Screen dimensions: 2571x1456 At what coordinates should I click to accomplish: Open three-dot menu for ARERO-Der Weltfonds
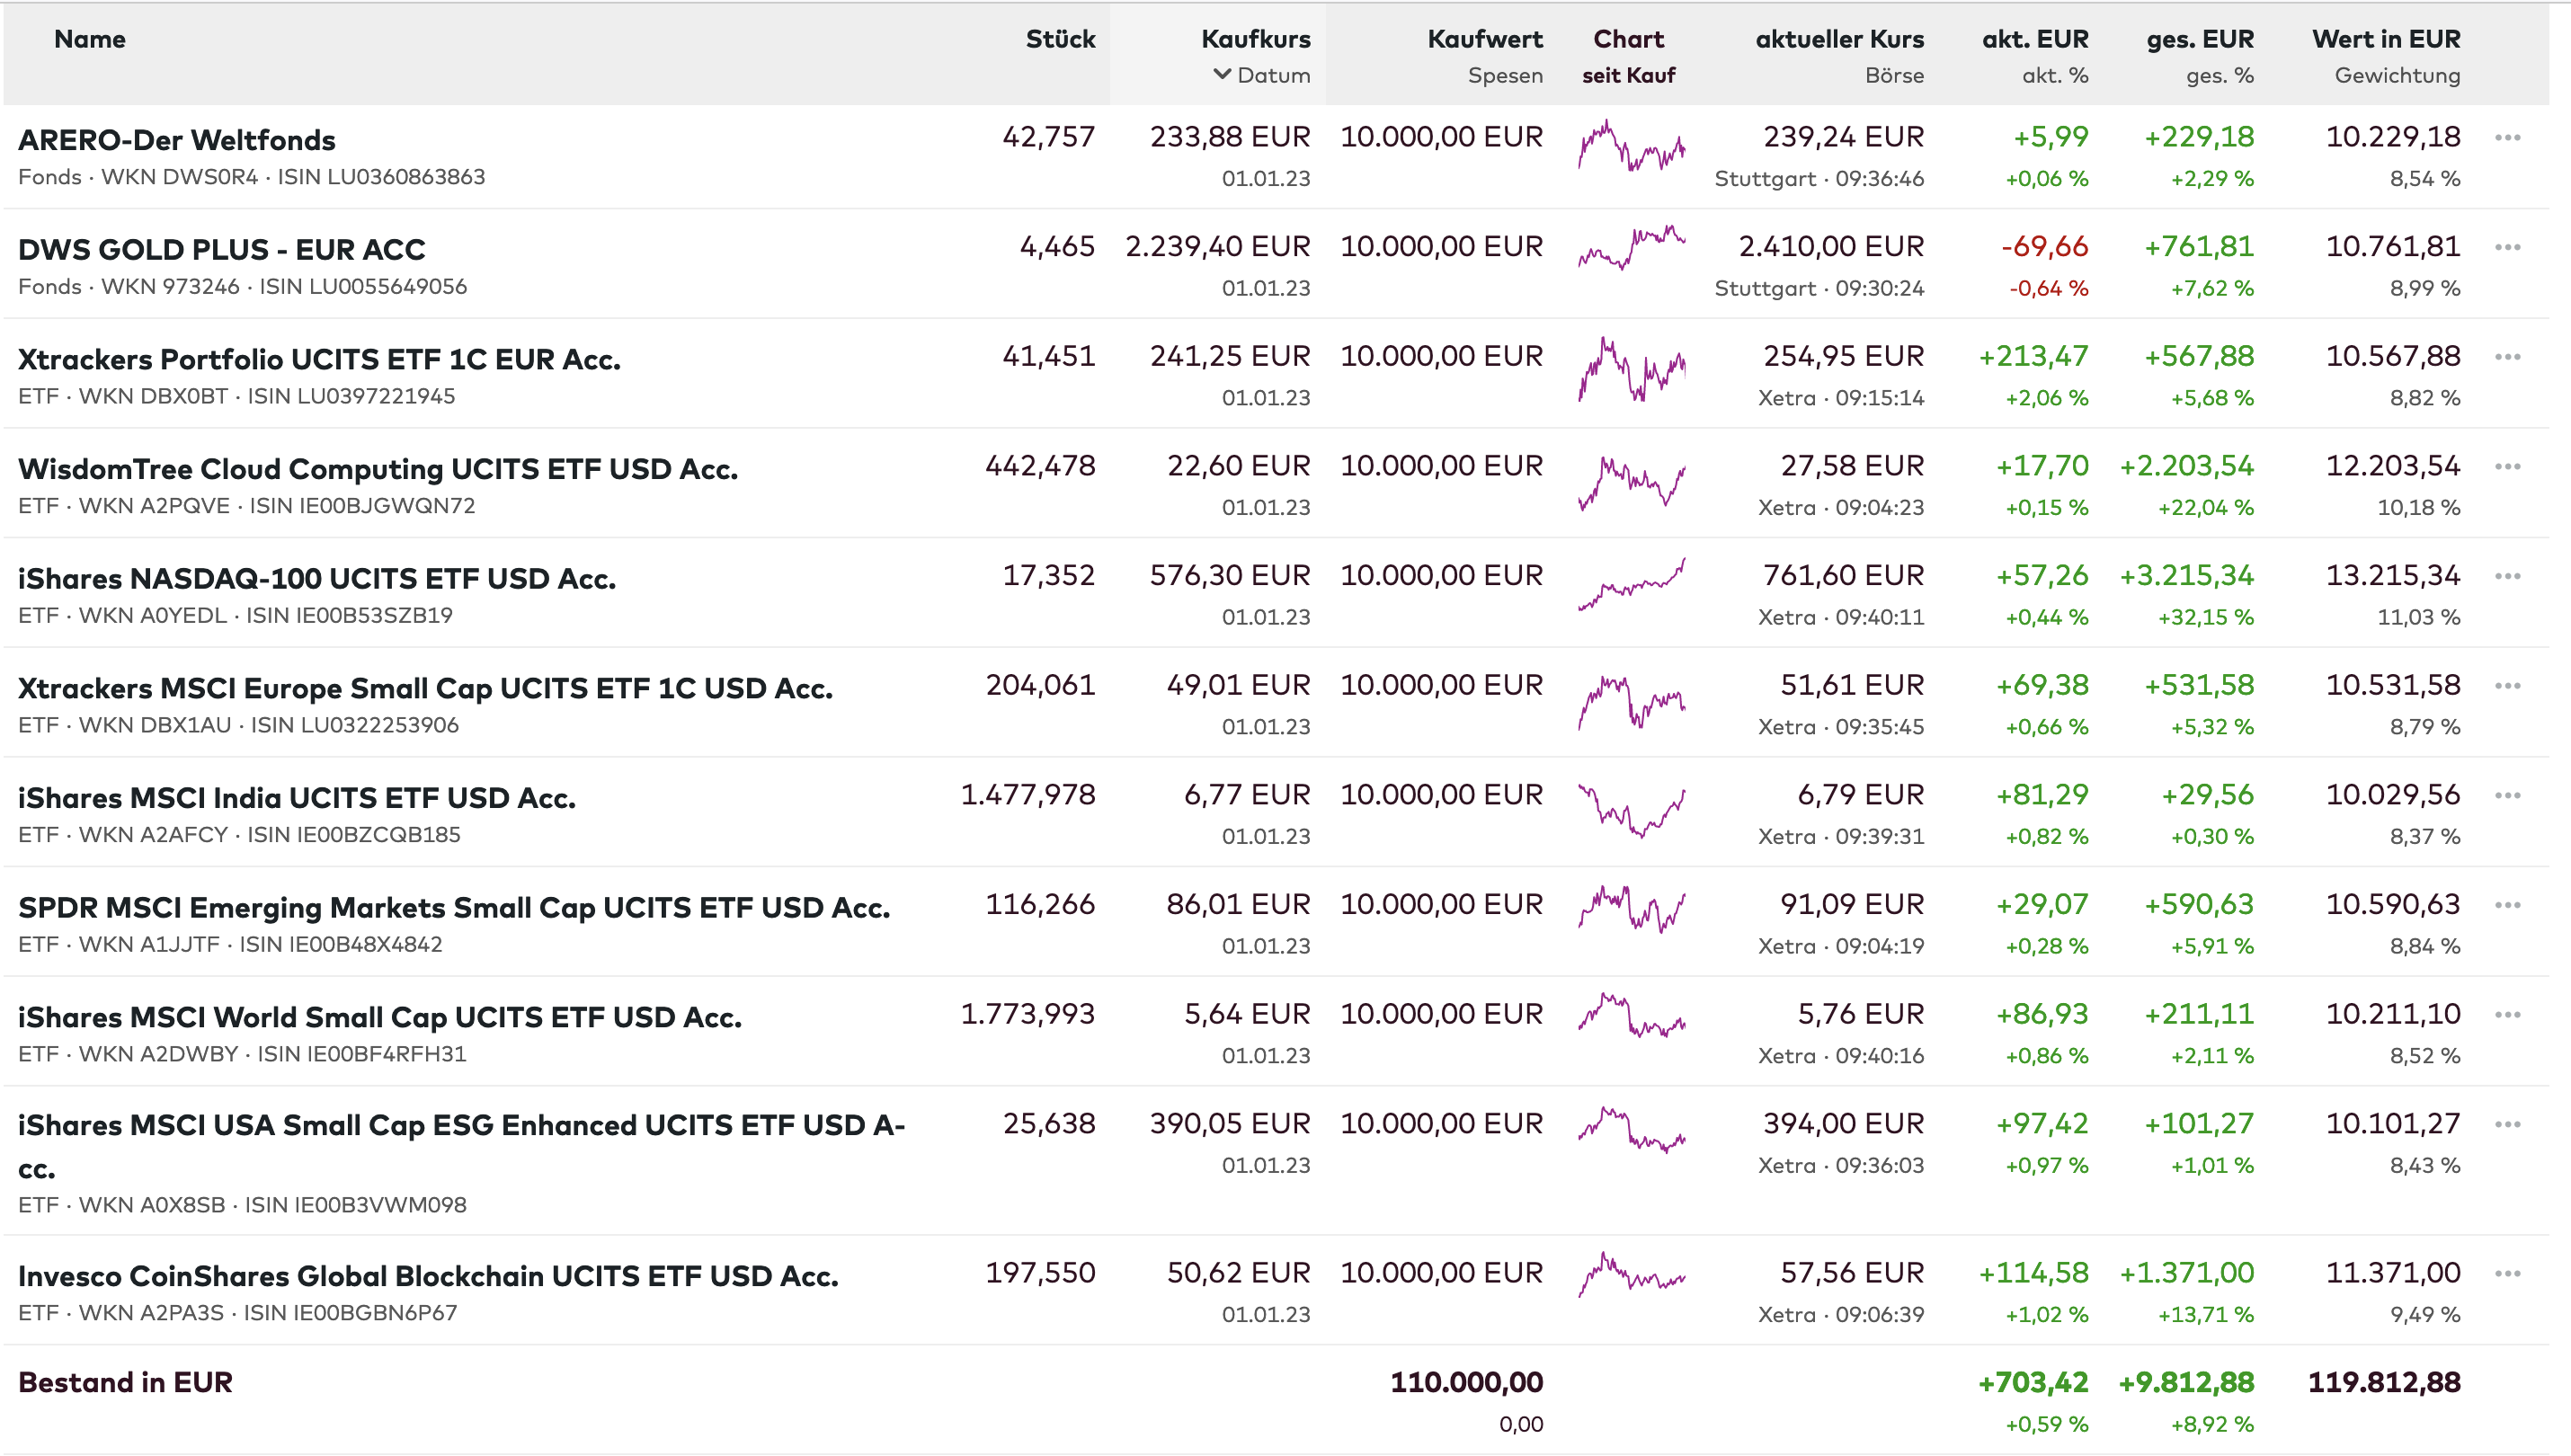point(2506,138)
